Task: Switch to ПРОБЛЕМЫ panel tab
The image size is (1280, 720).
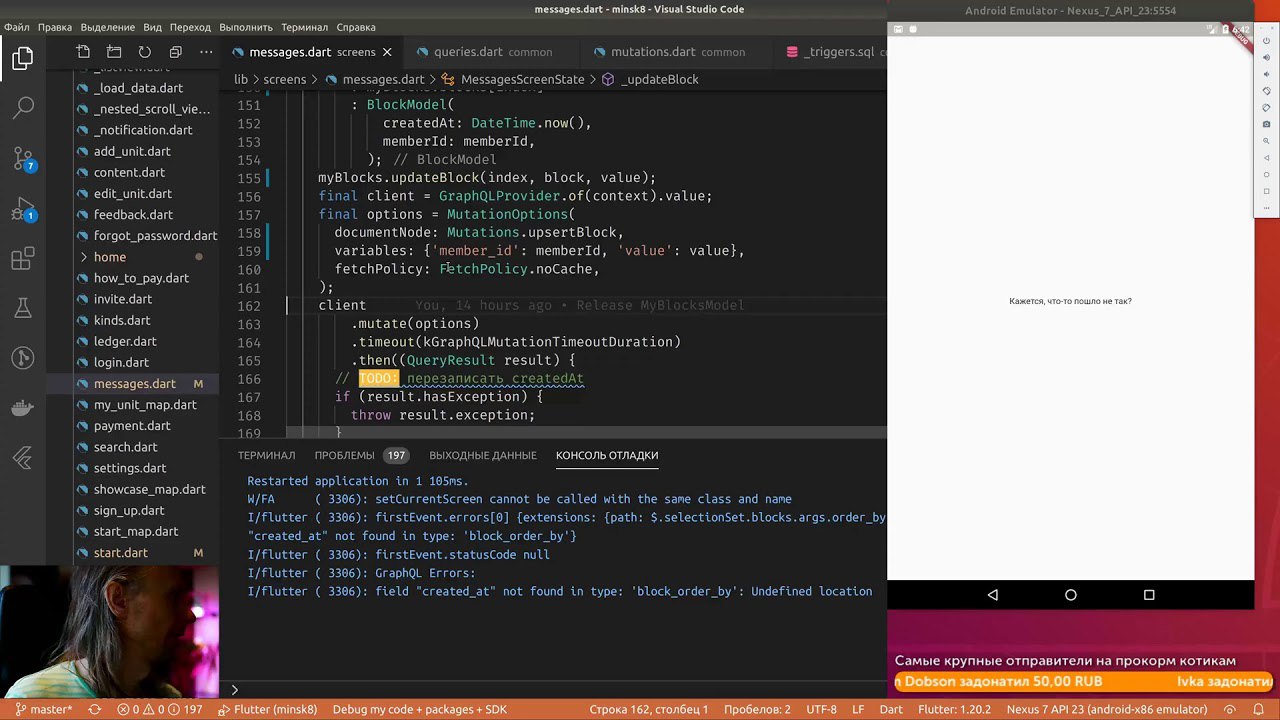Action: coord(344,455)
